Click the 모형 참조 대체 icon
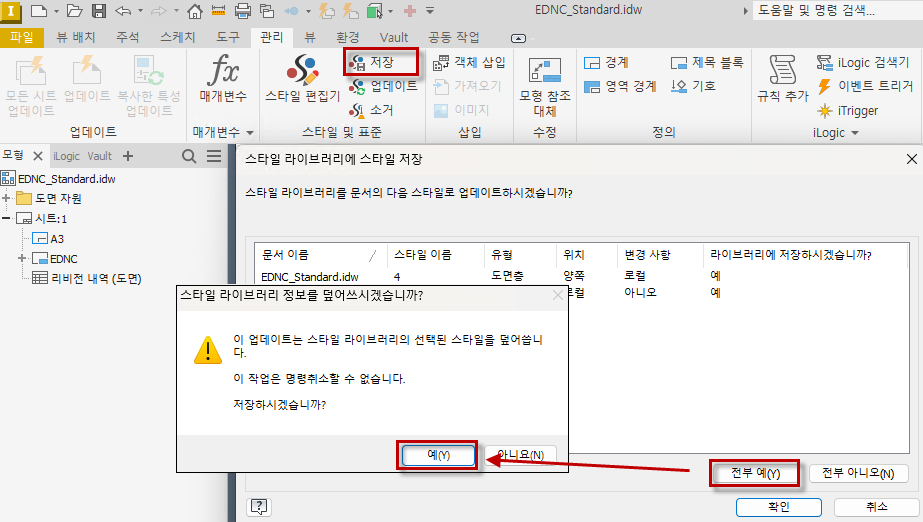 (x=545, y=72)
